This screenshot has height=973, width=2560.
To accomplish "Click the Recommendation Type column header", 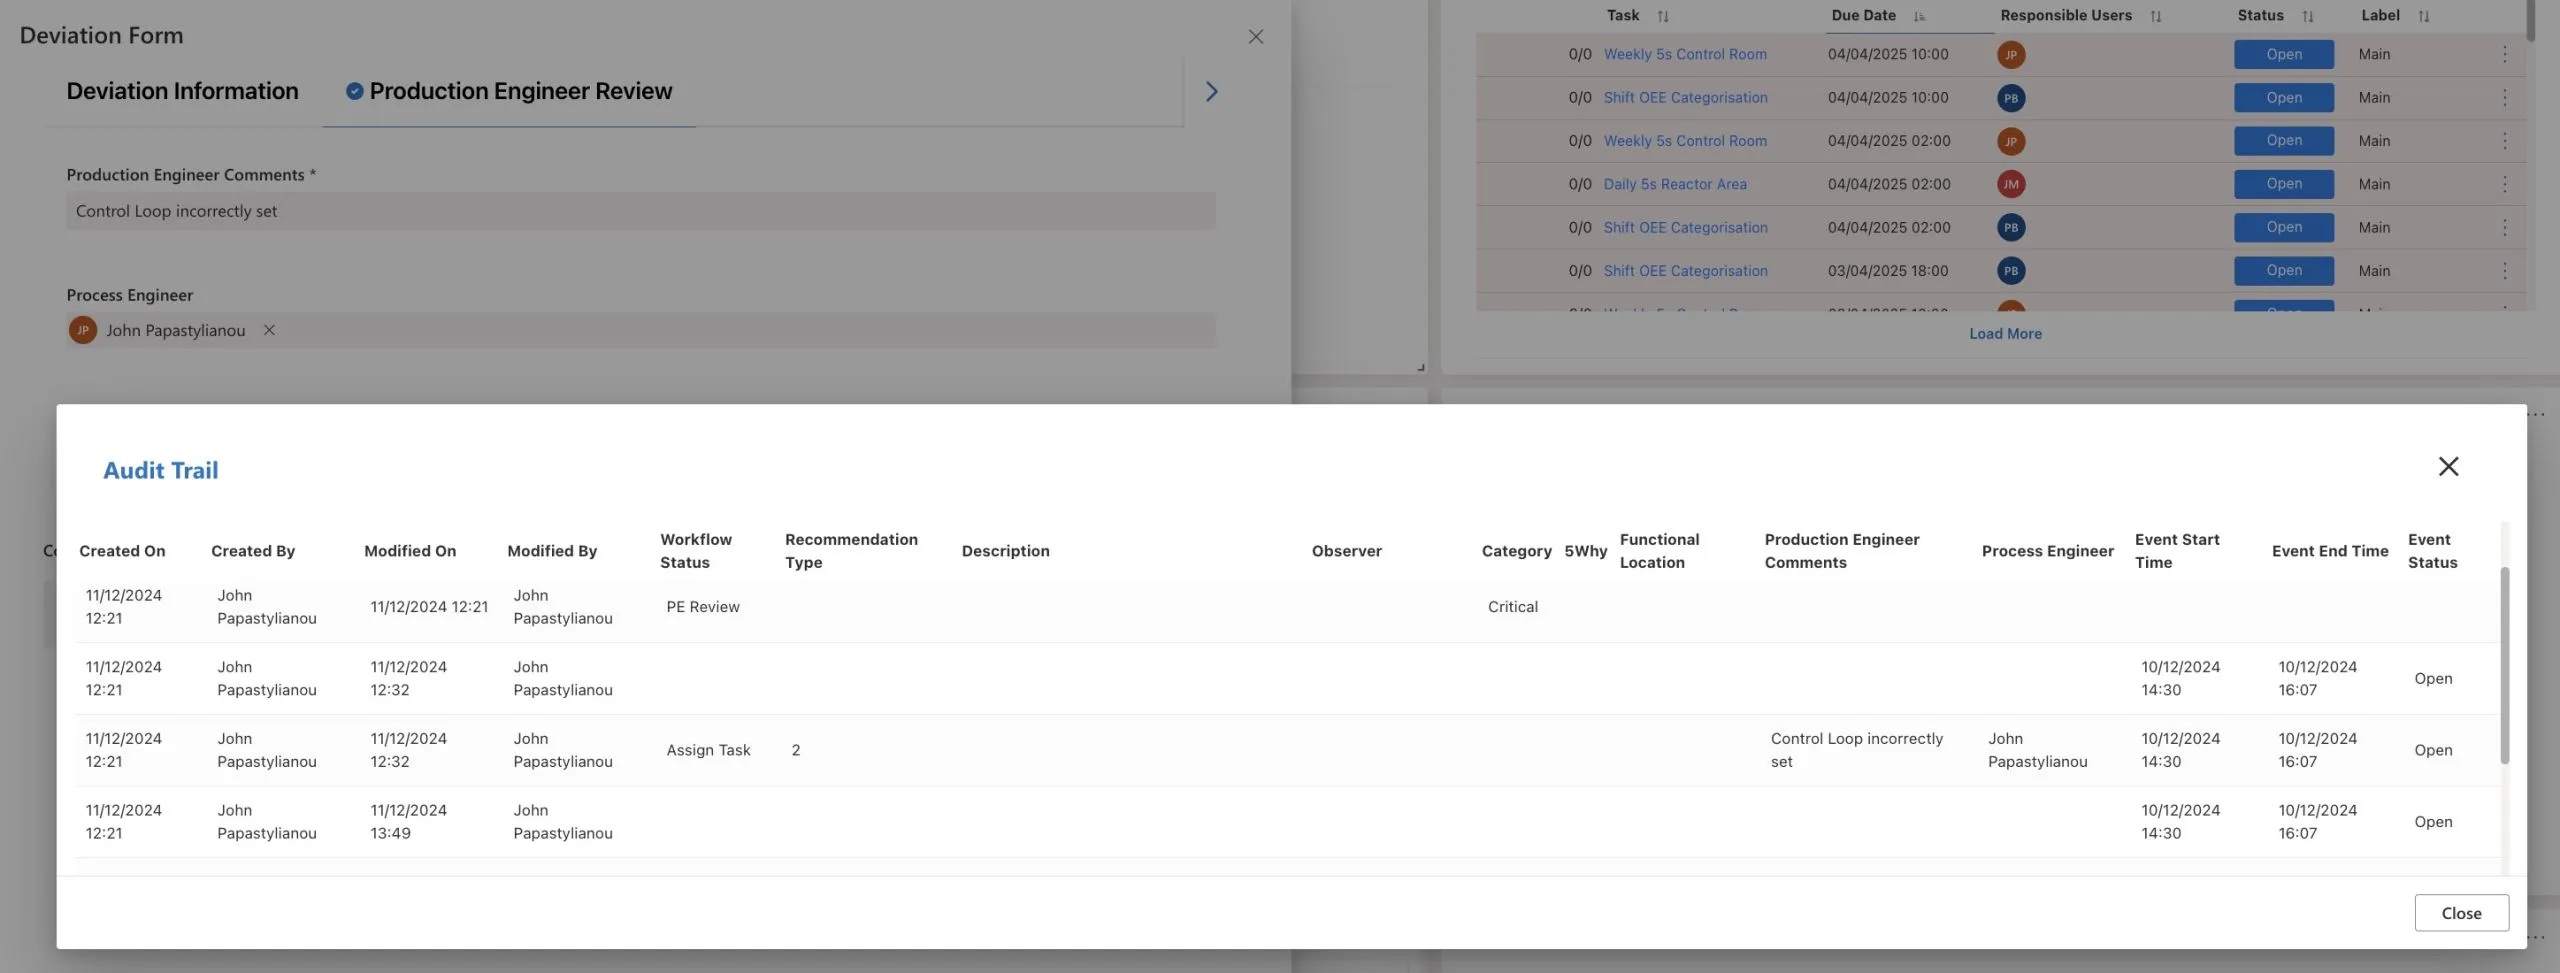I will tap(851, 551).
